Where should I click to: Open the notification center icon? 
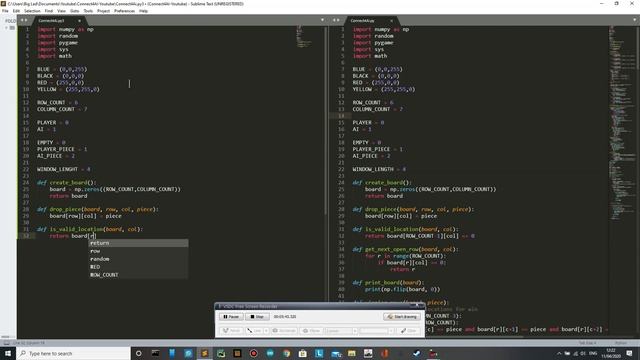pyautogui.click(x=629, y=353)
